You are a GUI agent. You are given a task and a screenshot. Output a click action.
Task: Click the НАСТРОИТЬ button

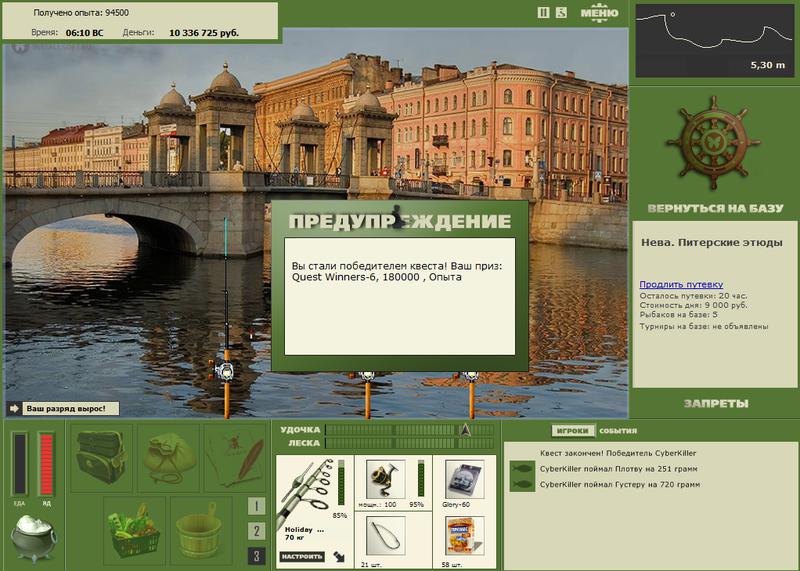[302, 556]
